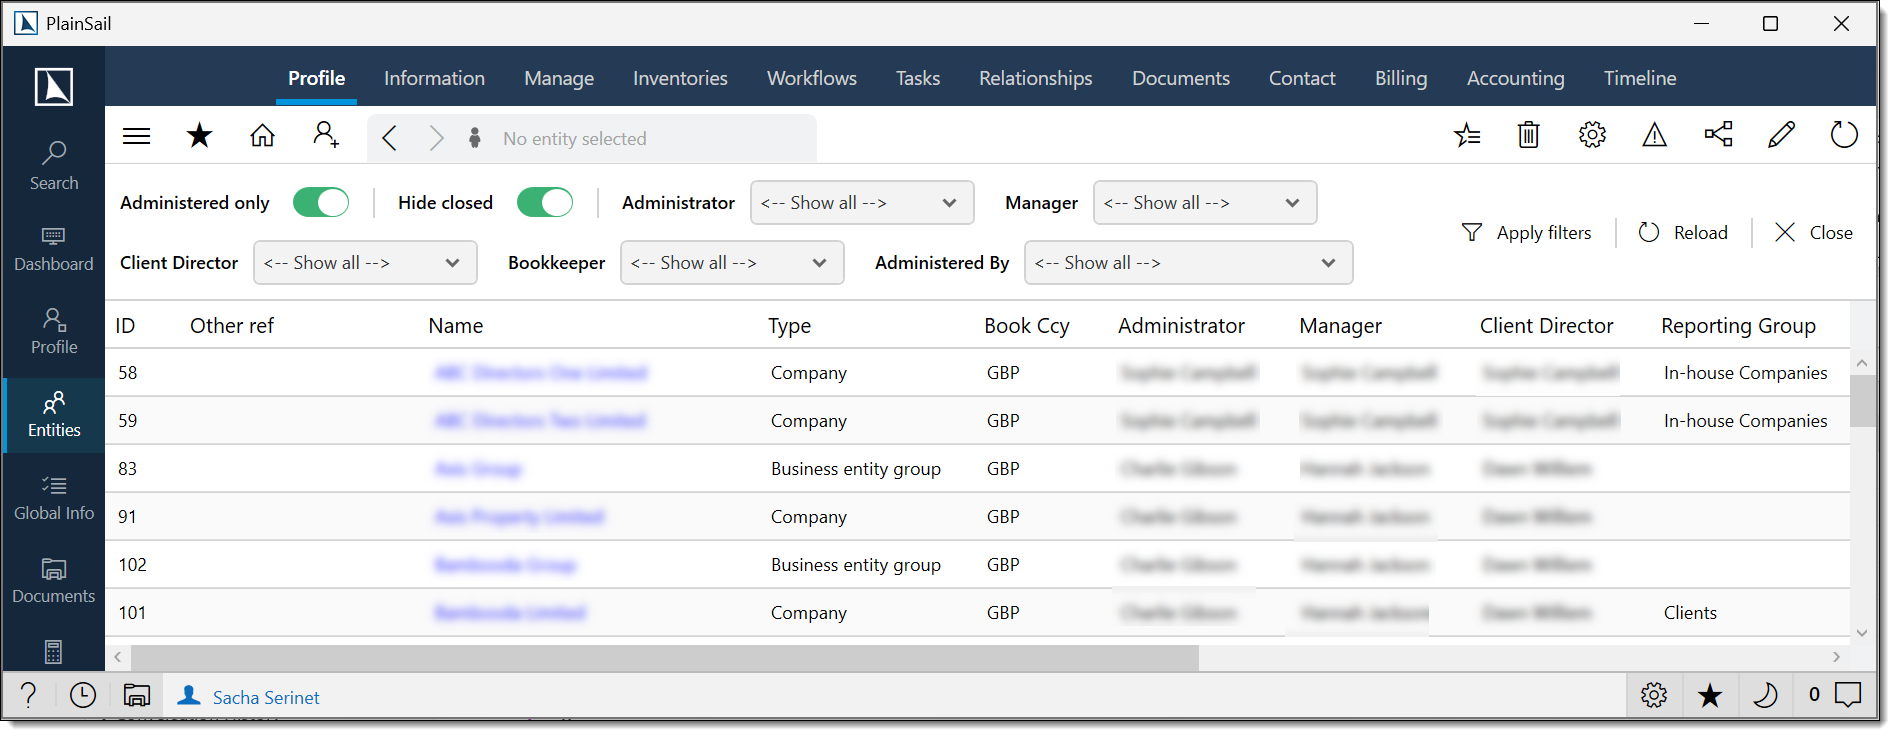Navigate forward with the right arrow

point(436,138)
